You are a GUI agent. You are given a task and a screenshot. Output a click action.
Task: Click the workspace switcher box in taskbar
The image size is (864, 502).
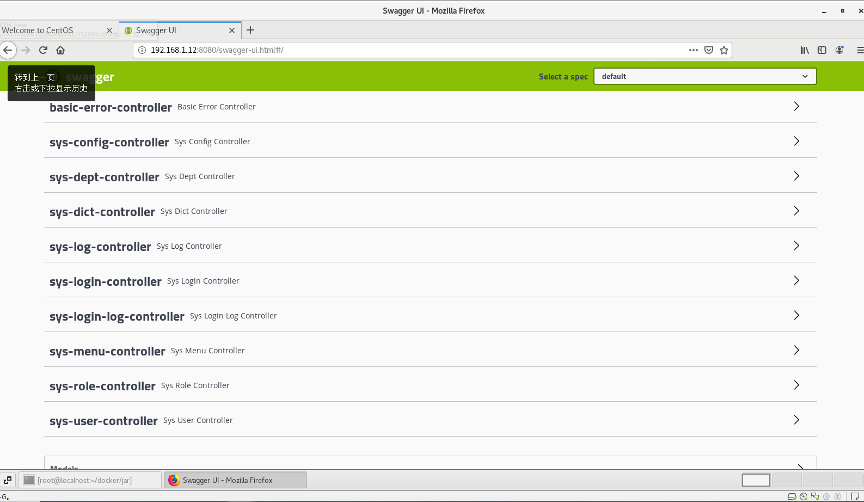pyautogui.click(x=756, y=481)
